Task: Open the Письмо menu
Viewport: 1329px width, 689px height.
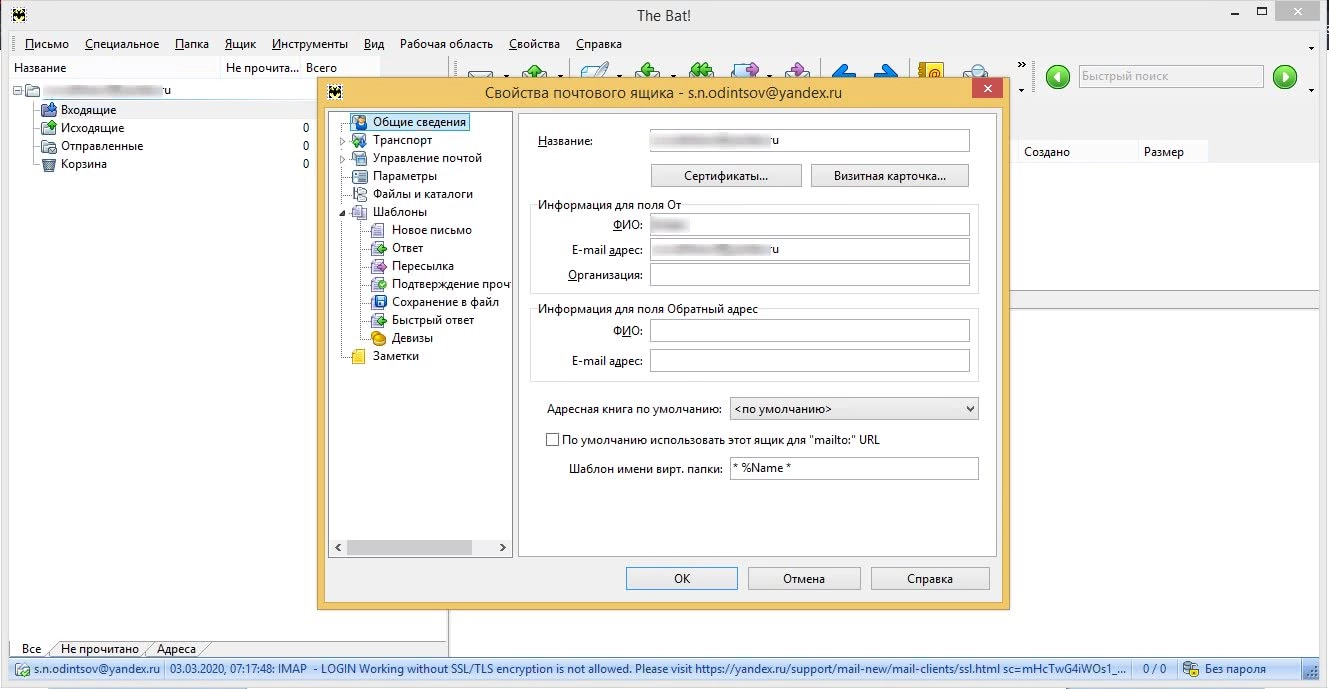Action: point(47,44)
